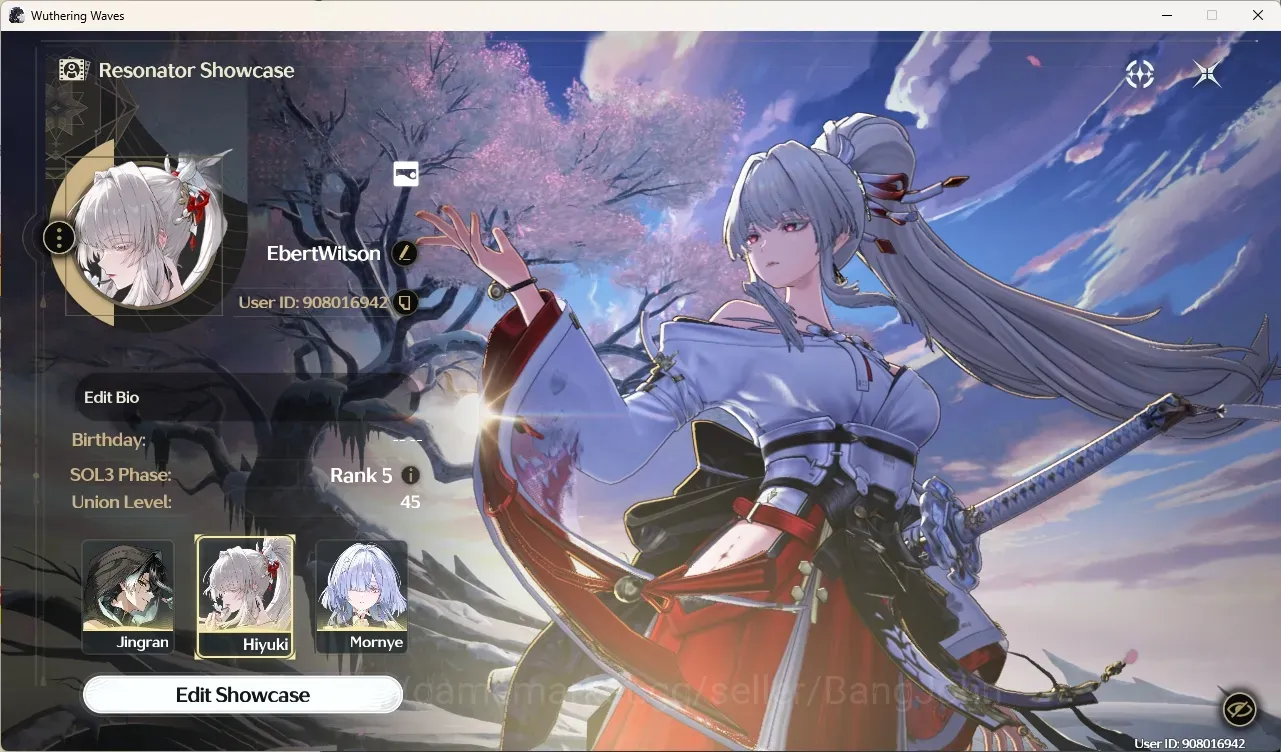Click the Union Level value 45
The image size is (1281, 752).
tap(410, 502)
